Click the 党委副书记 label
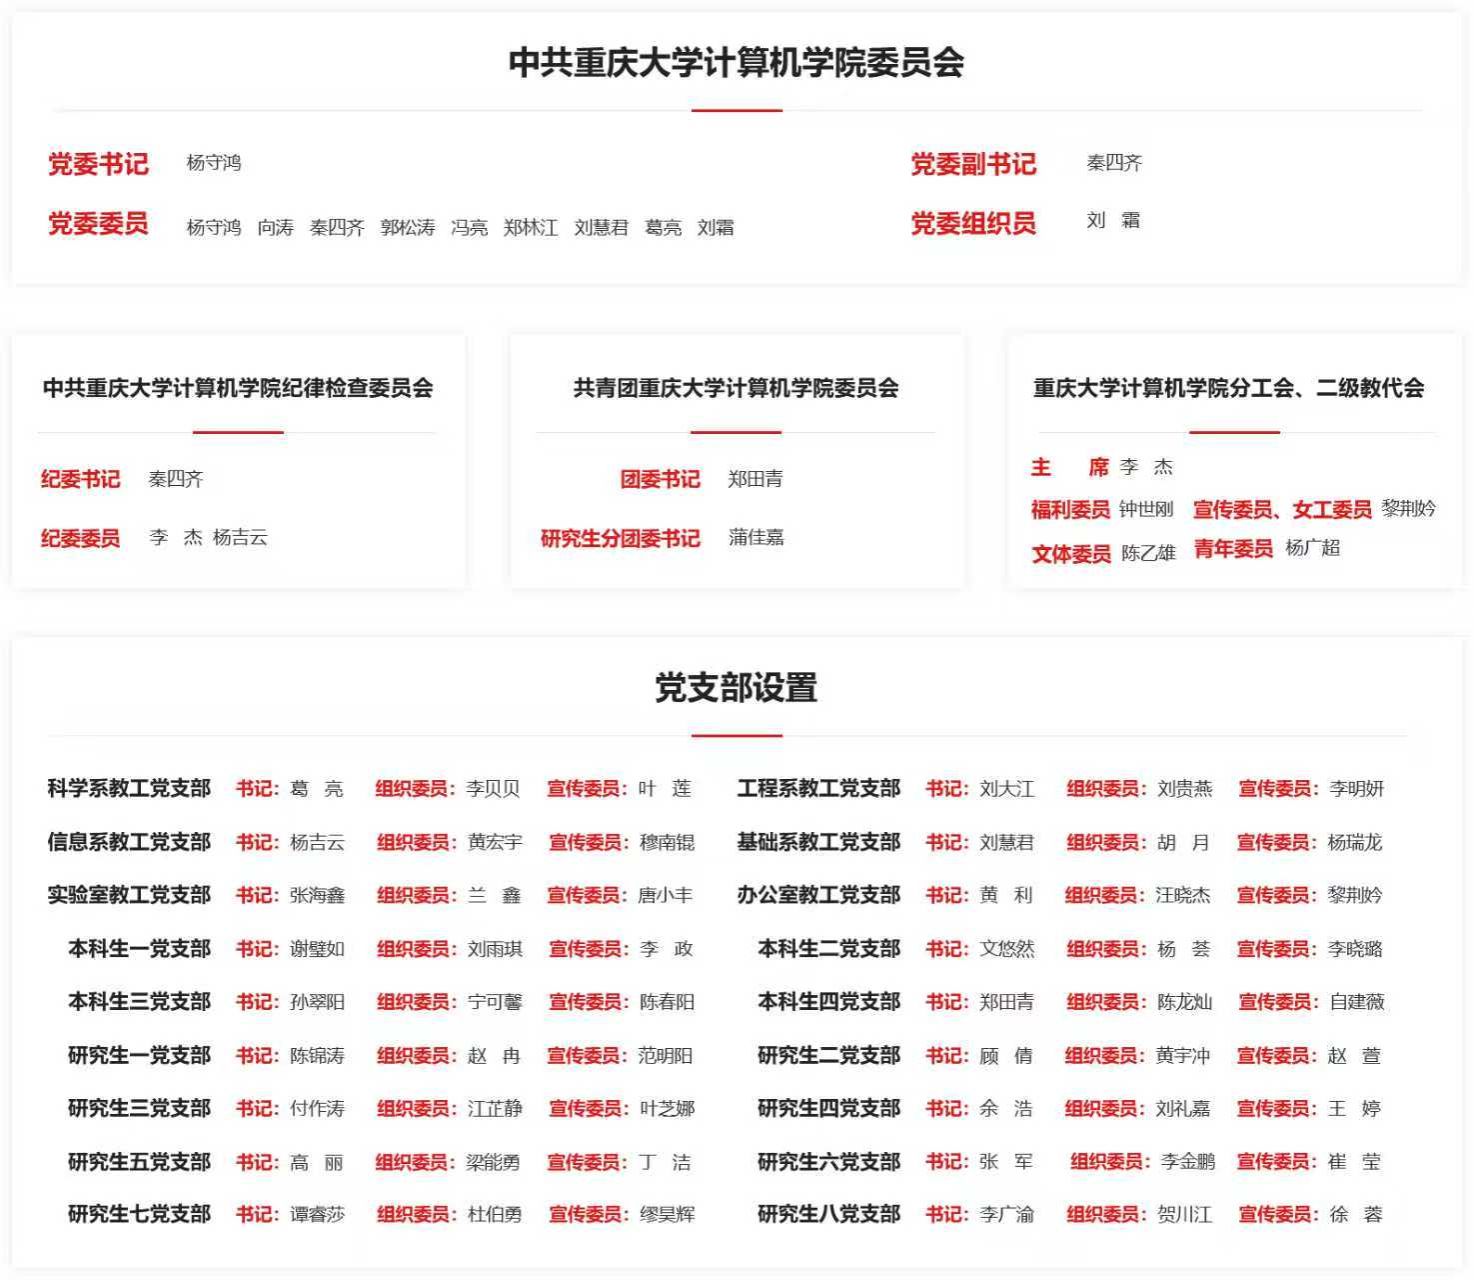 tap(972, 164)
